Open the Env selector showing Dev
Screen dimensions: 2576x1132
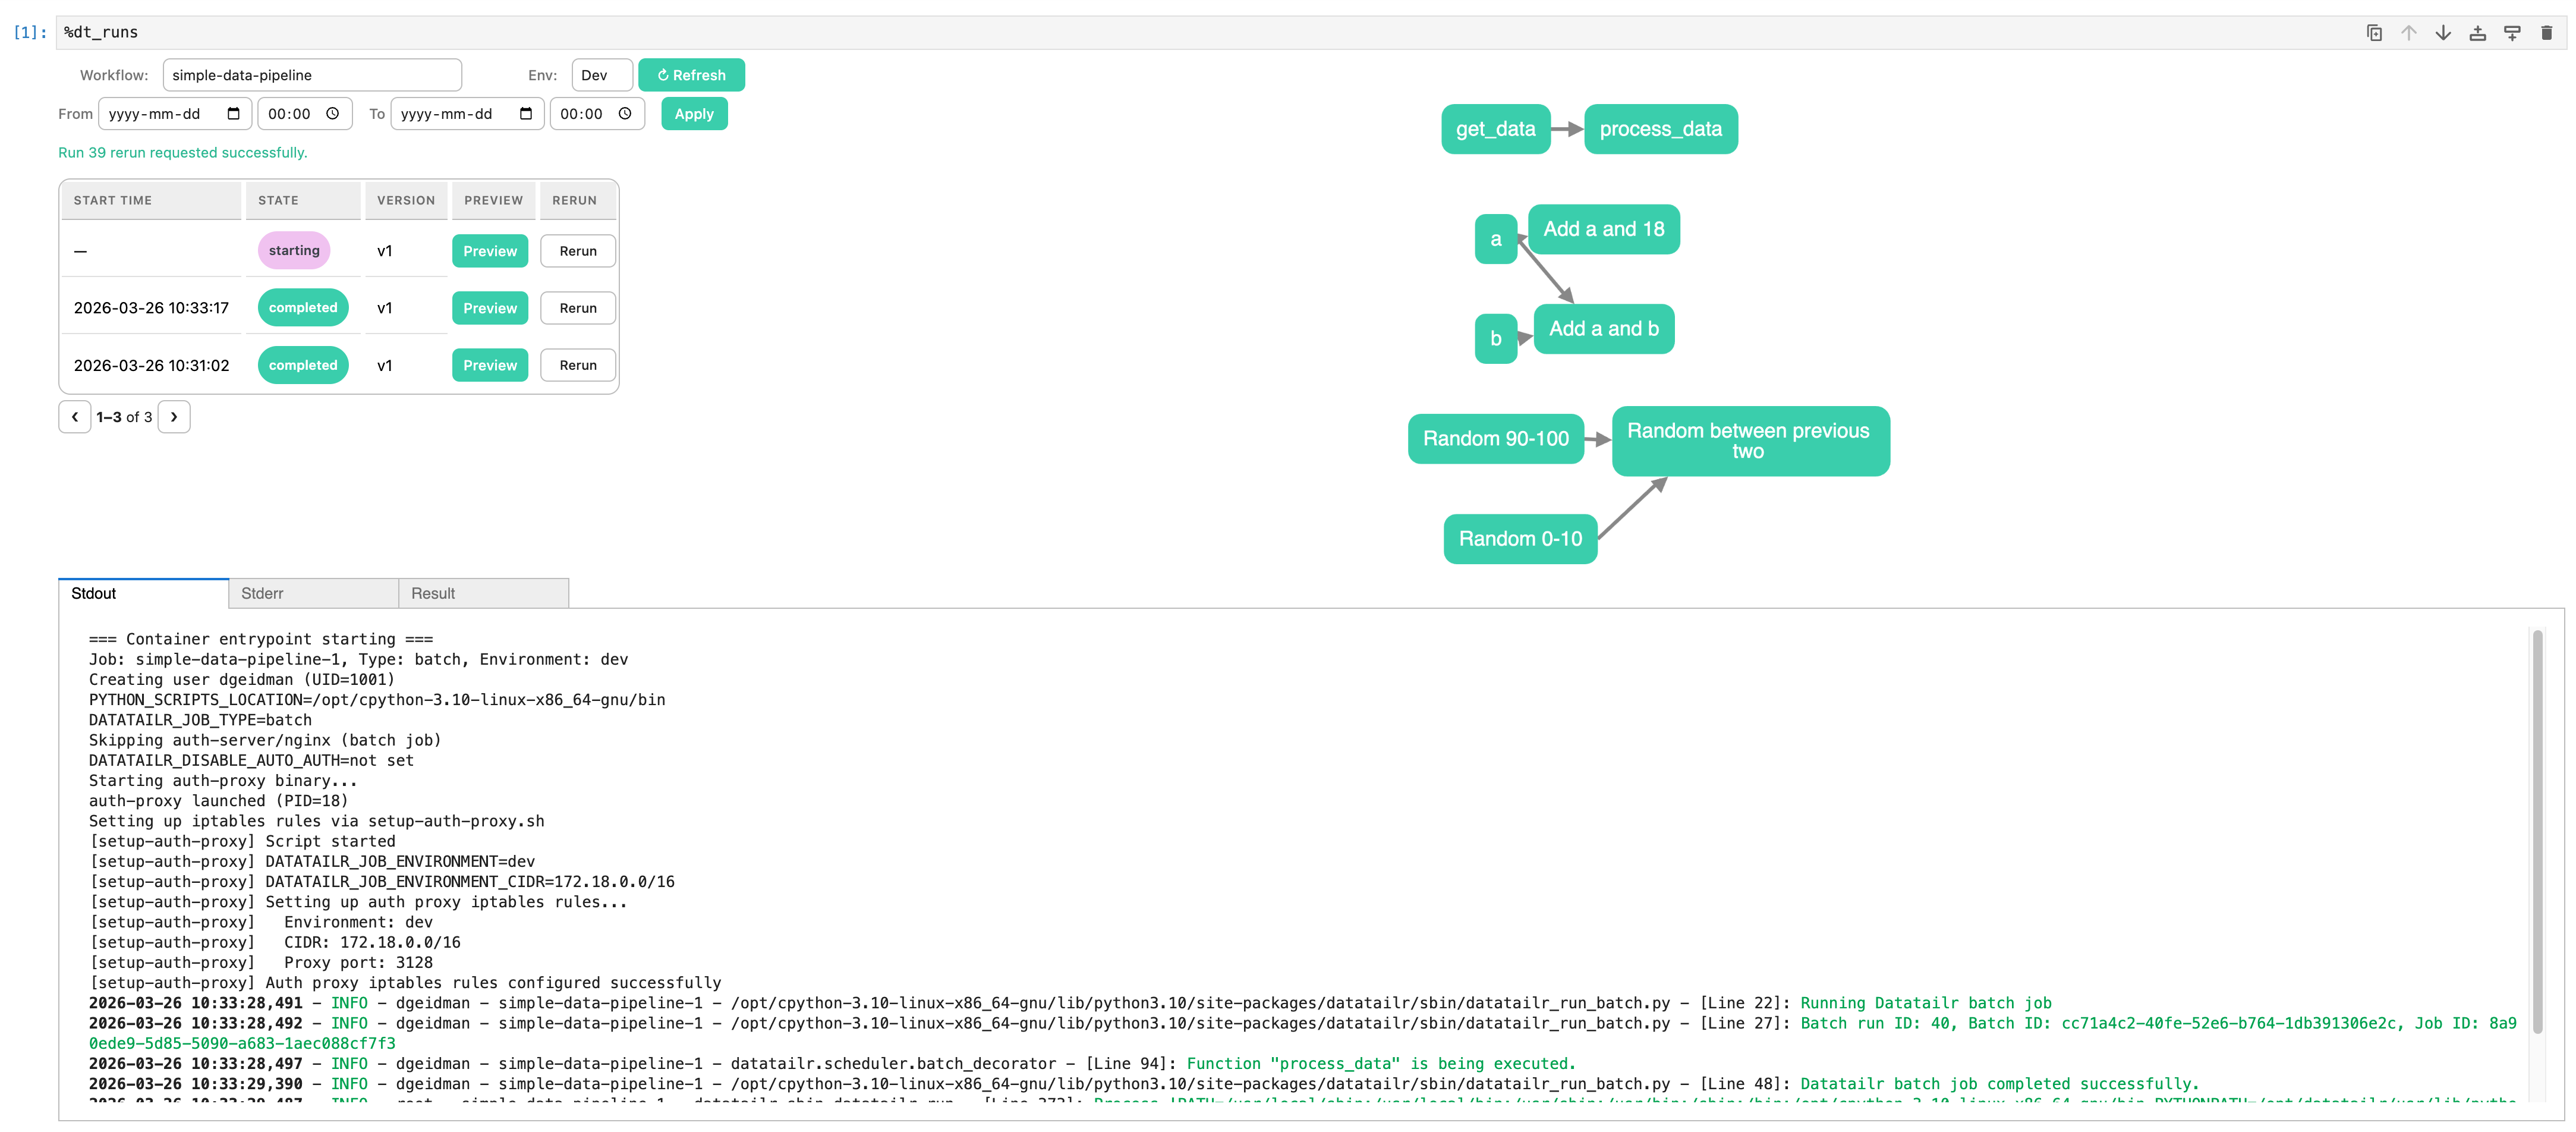point(601,74)
